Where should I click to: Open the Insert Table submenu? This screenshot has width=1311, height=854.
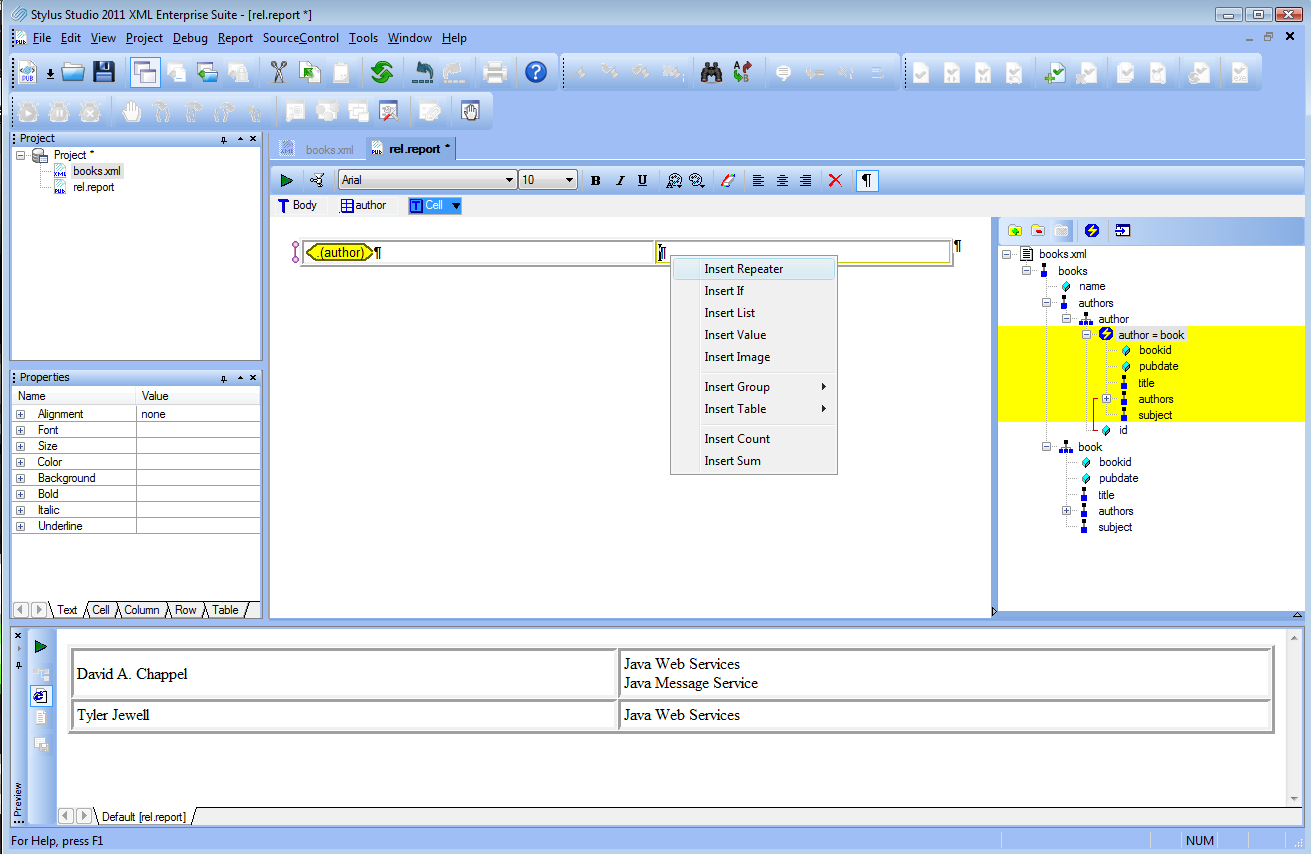click(753, 409)
